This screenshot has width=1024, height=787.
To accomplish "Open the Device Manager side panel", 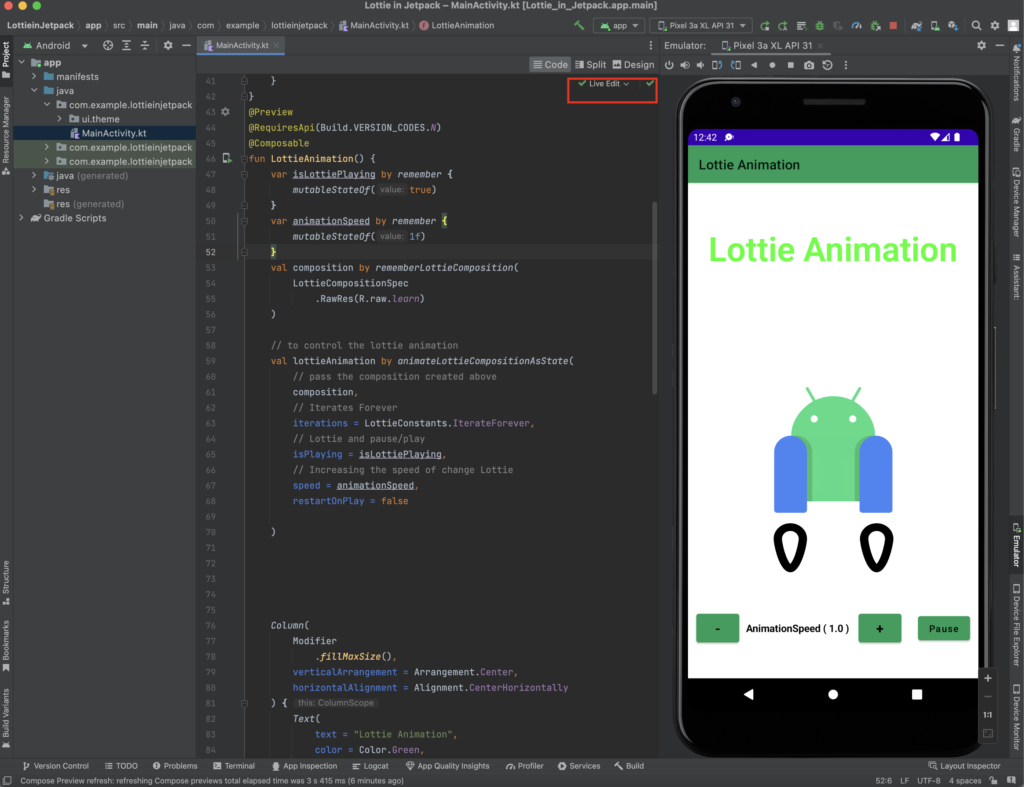I will pyautogui.click(x=1017, y=203).
